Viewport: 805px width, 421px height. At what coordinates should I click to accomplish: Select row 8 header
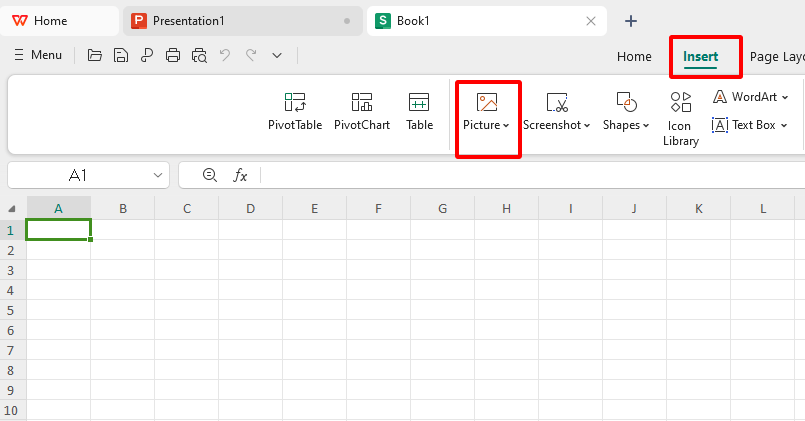click(13, 370)
